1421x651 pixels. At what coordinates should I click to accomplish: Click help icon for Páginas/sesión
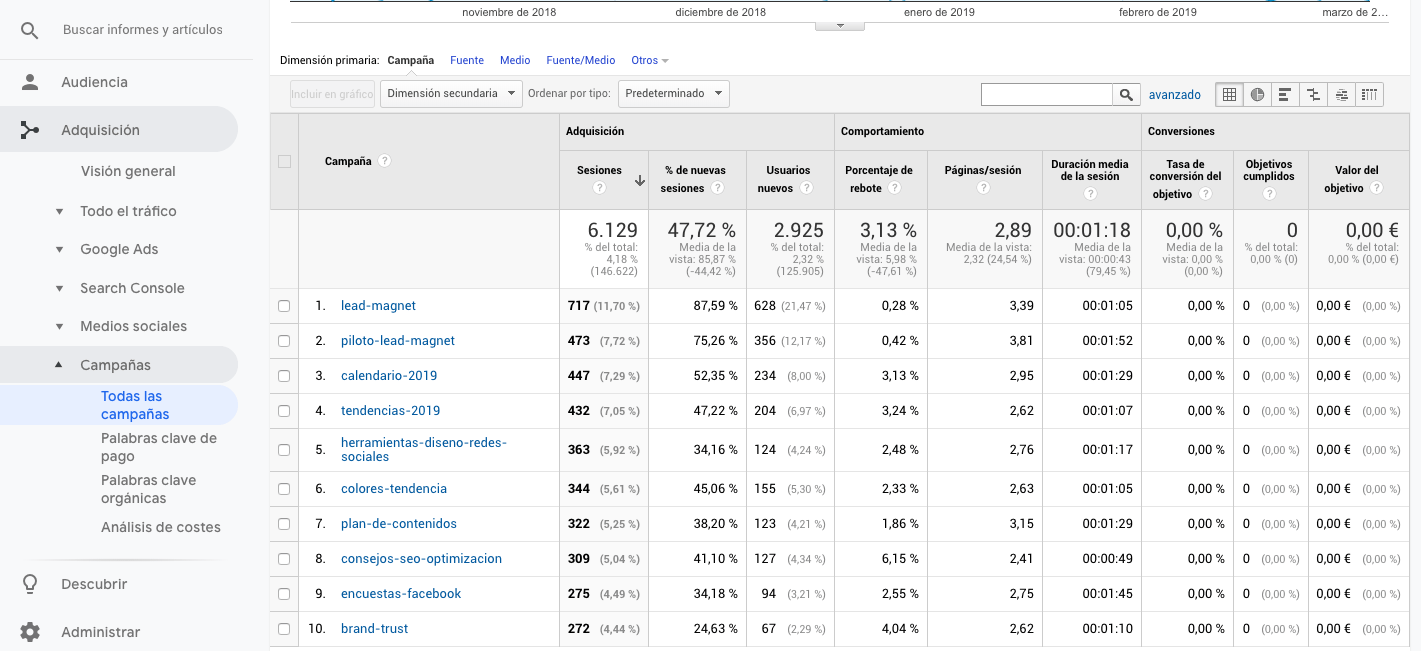coord(983,188)
